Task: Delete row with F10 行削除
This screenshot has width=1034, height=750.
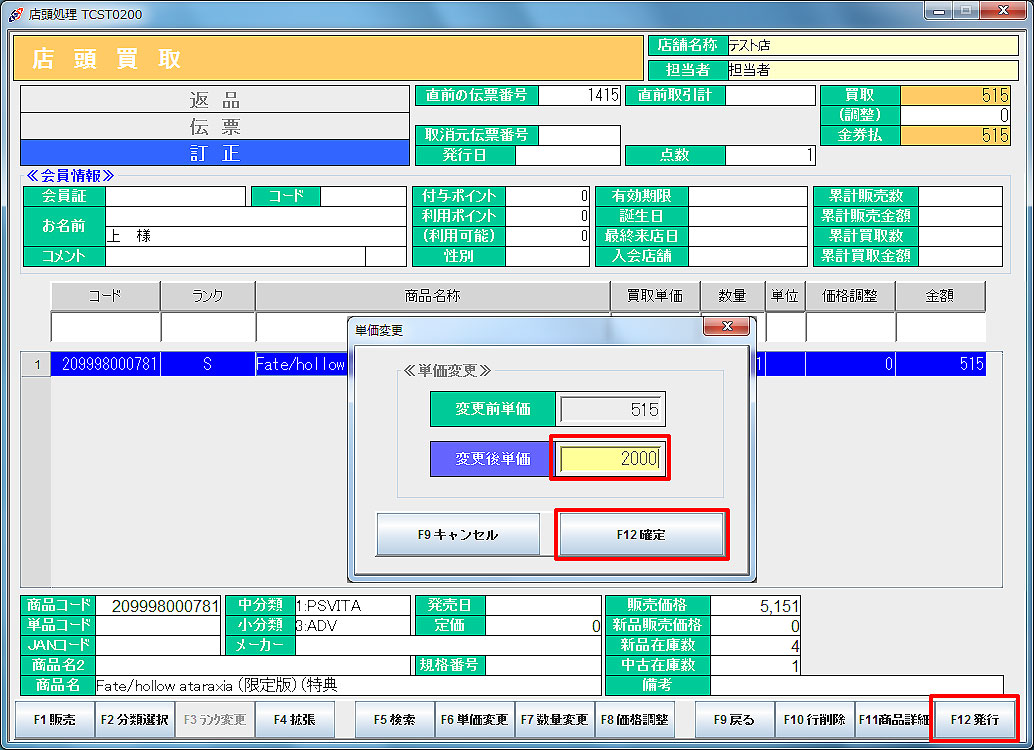Action: (814, 719)
